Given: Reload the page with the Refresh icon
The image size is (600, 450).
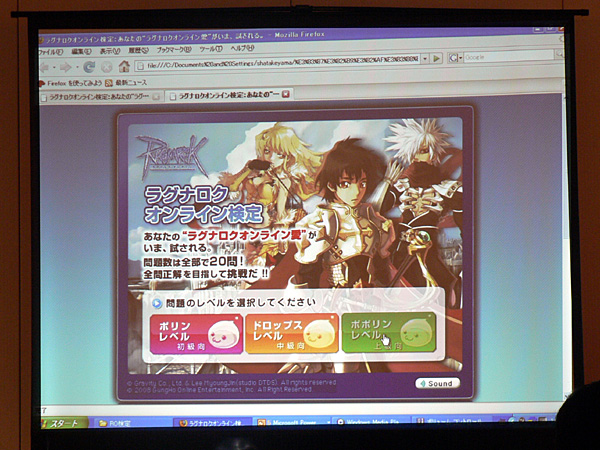Looking at the screenshot, I should tap(90, 67).
